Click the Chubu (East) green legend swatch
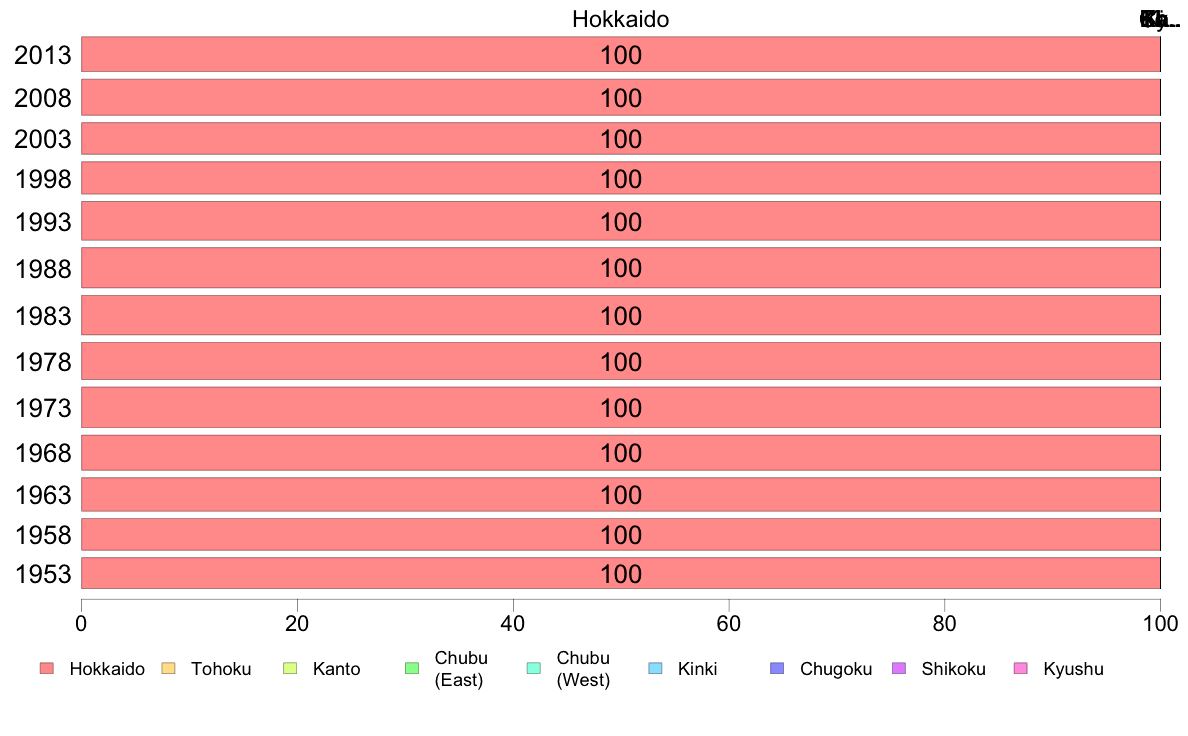This screenshot has height=736, width=1188. tap(412, 668)
